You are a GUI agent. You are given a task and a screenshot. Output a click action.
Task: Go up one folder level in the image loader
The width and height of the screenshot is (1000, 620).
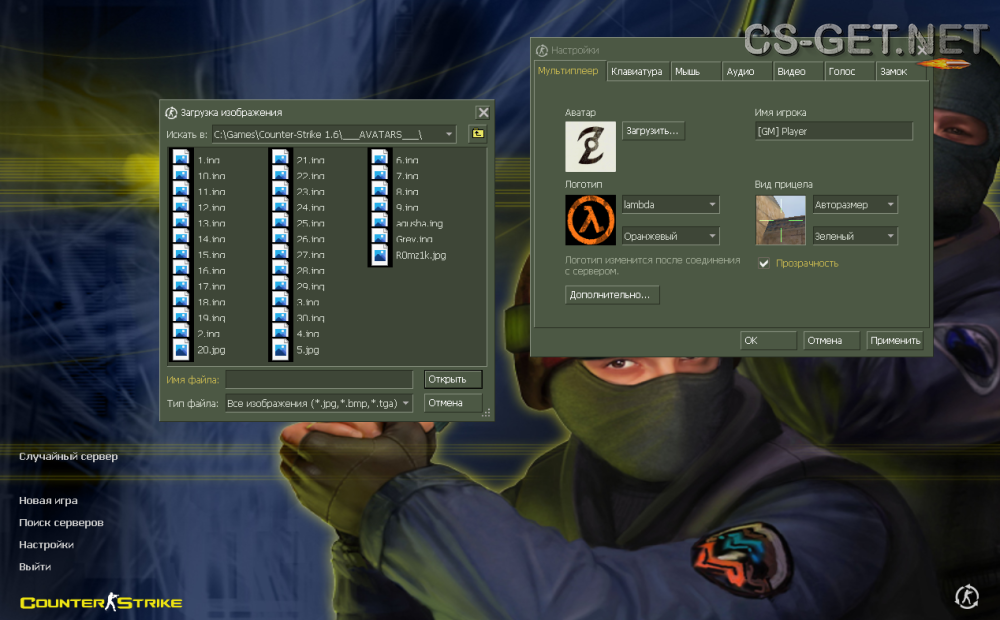click(x=478, y=134)
